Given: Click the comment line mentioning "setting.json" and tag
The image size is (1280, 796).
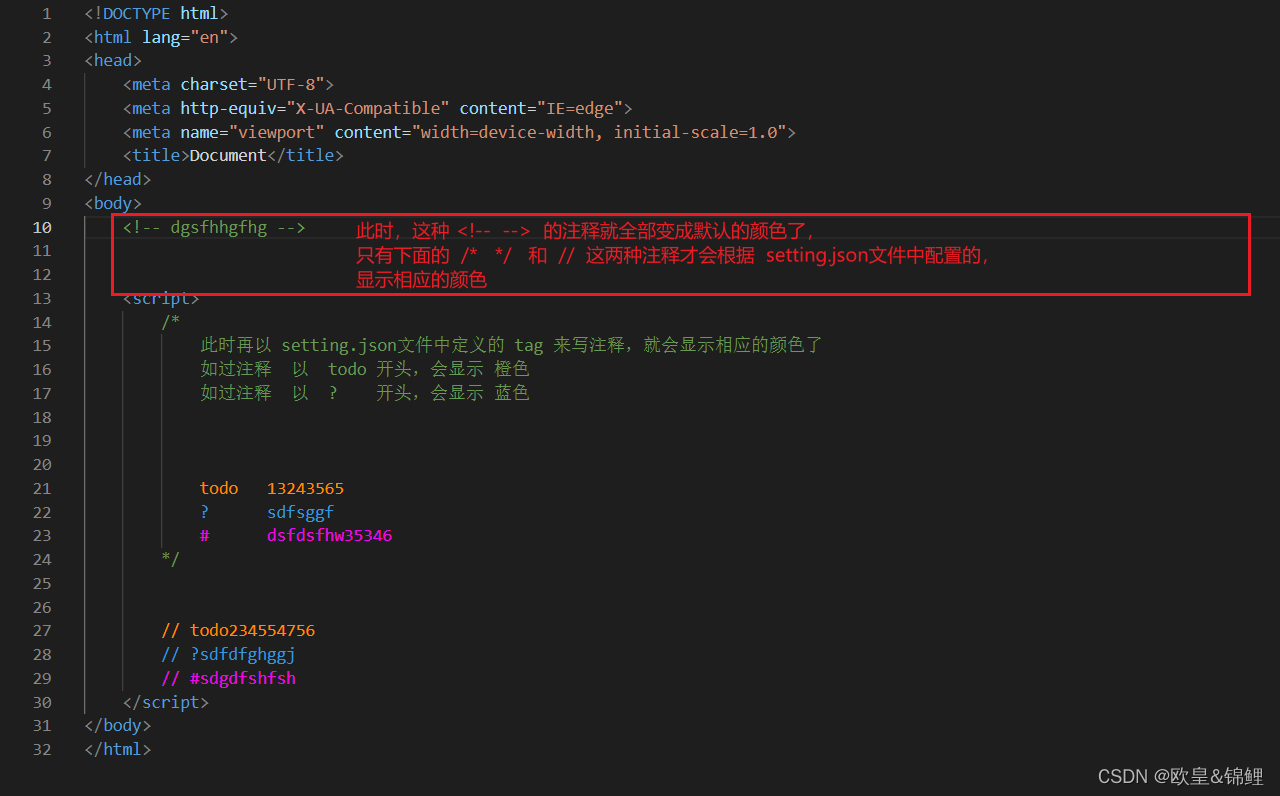Looking at the screenshot, I should pyautogui.click(x=511, y=346).
